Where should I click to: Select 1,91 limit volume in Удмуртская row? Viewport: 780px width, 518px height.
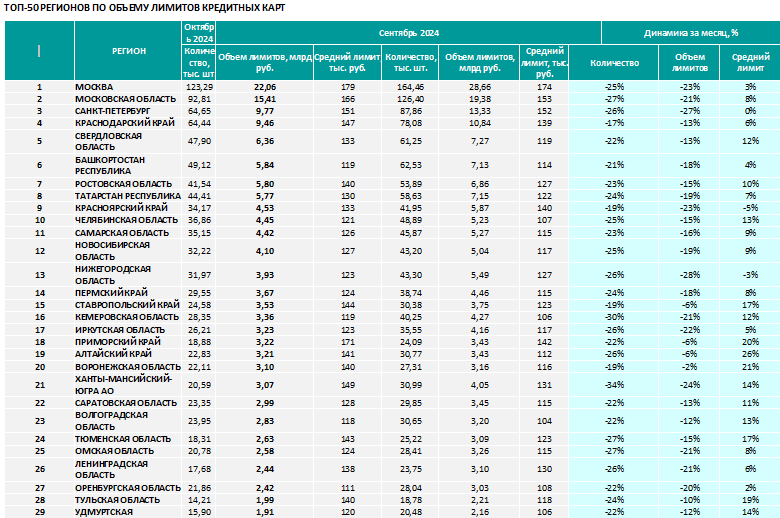(x=265, y=512)
